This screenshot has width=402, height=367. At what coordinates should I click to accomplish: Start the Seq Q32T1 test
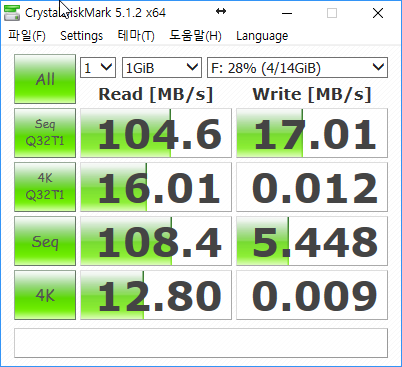pyautogui.click(x=45, y=133)
